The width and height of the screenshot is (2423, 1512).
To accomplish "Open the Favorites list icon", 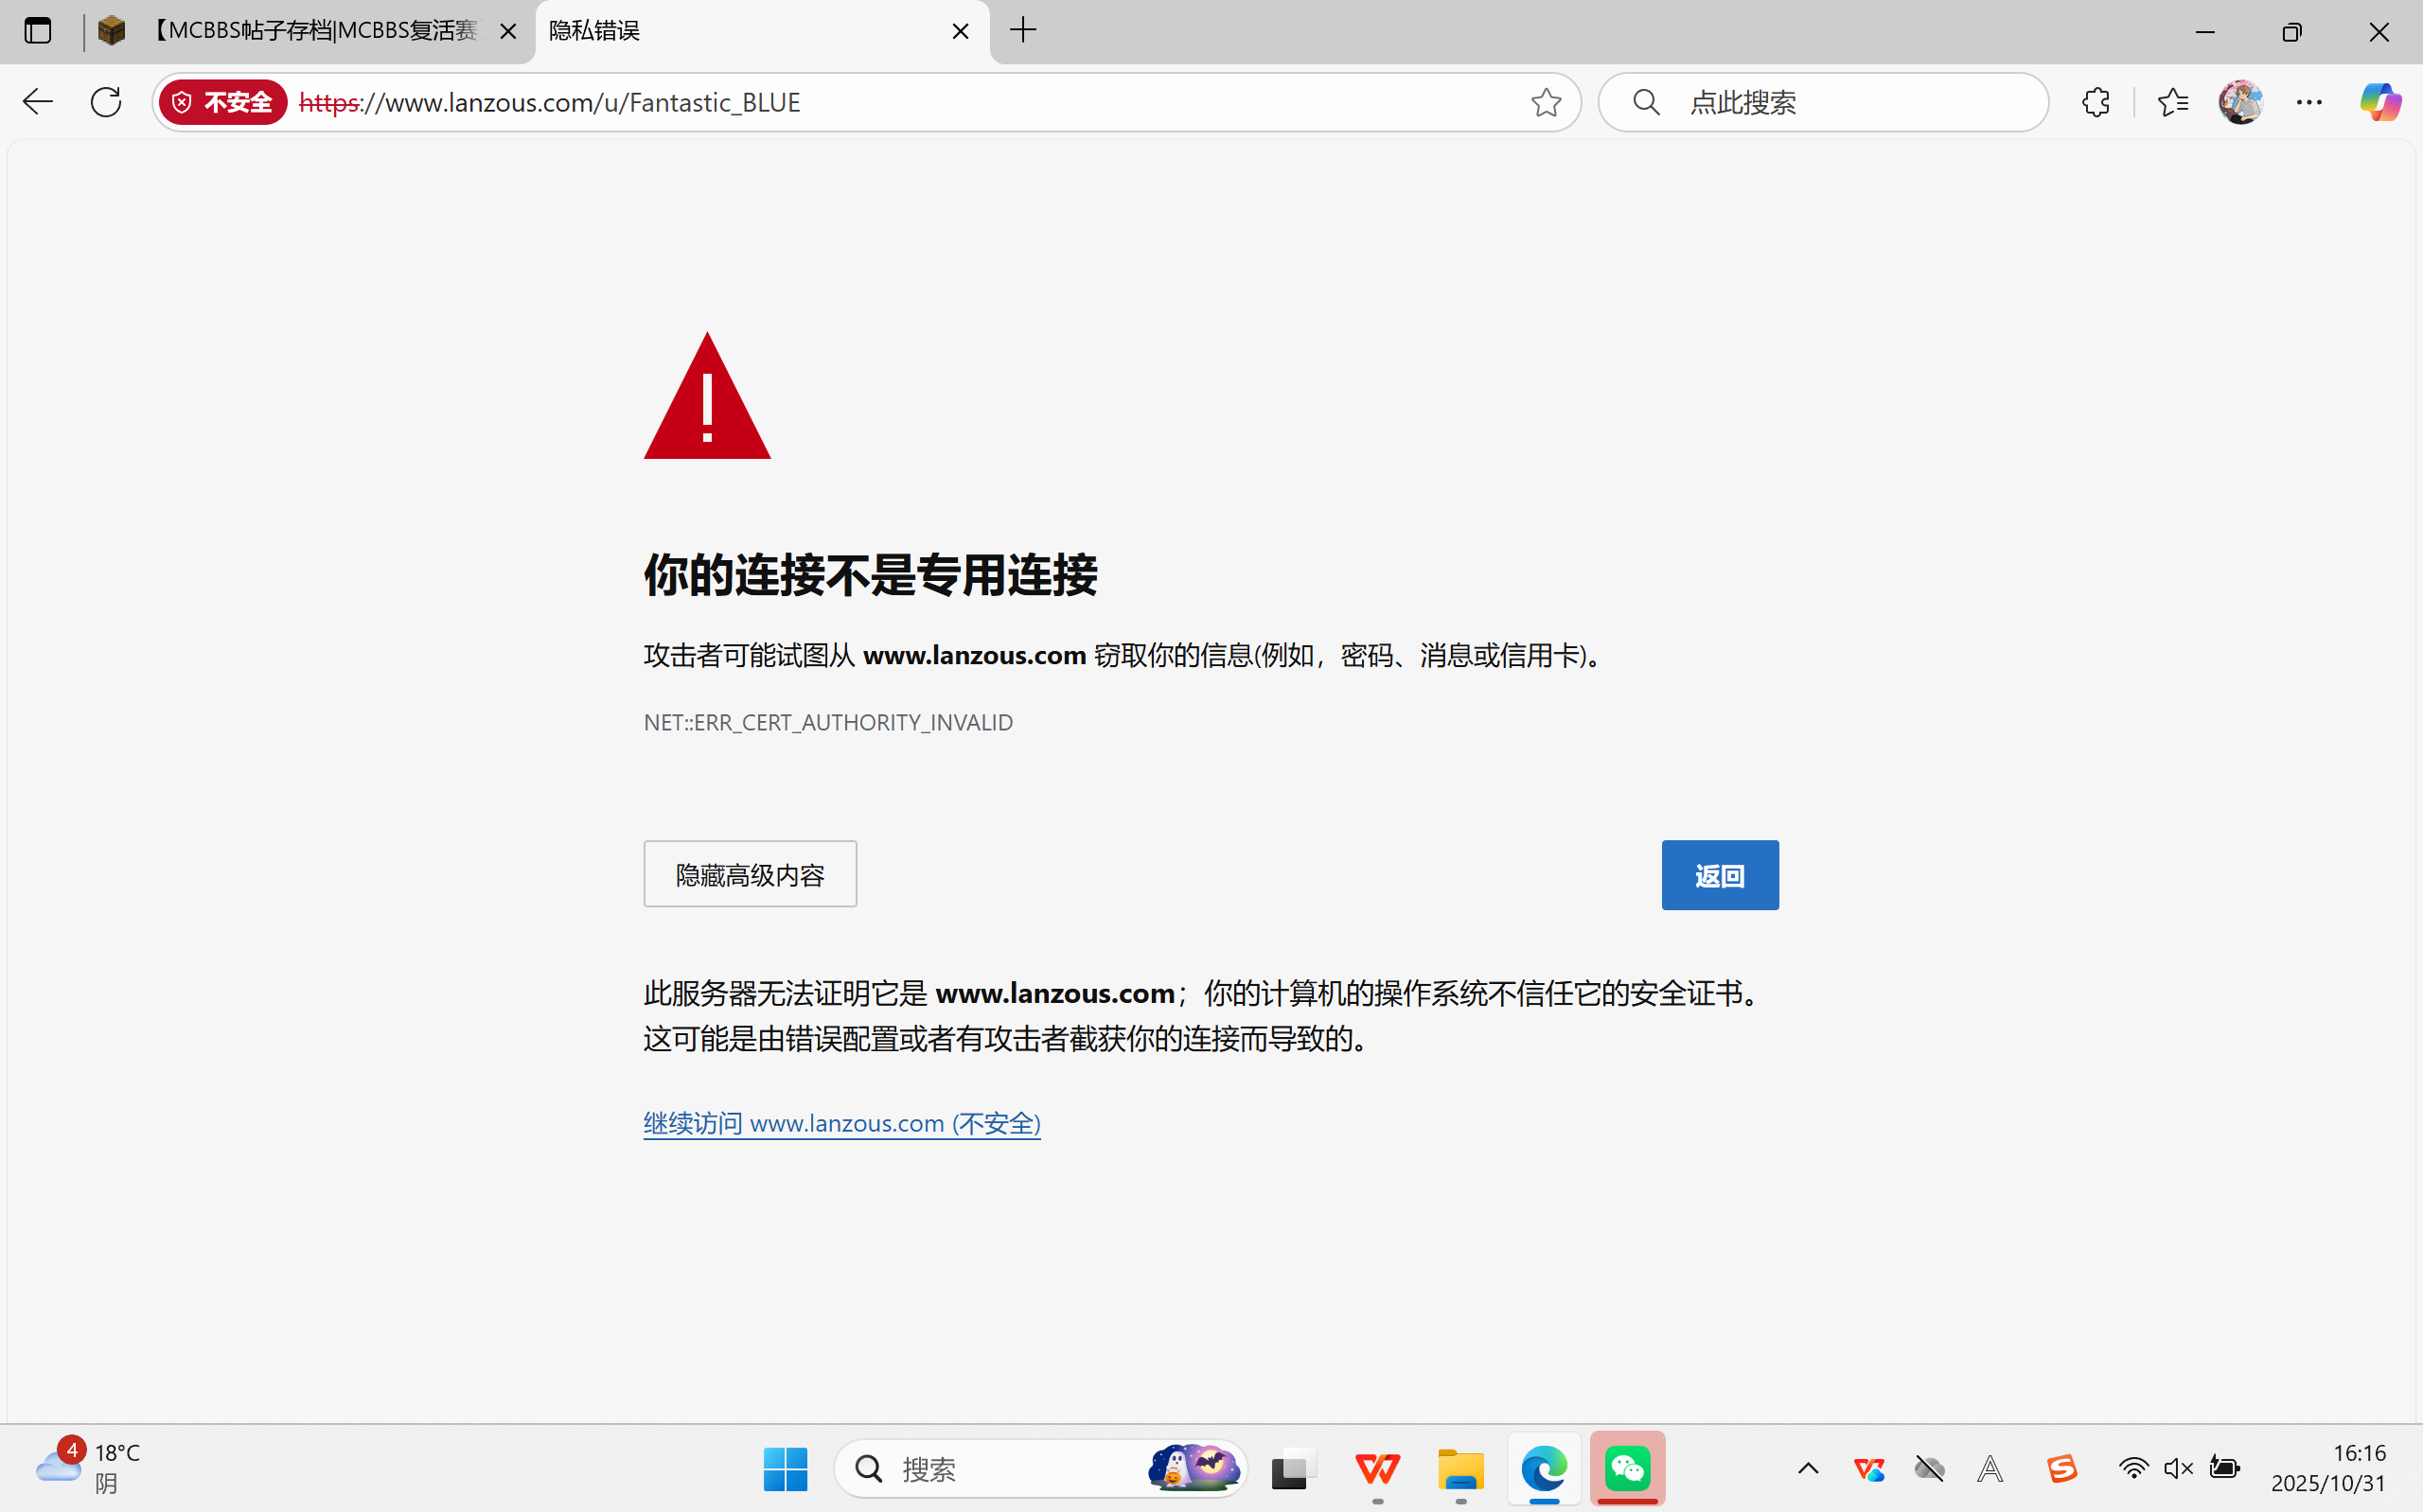I will coord(2172,102).
